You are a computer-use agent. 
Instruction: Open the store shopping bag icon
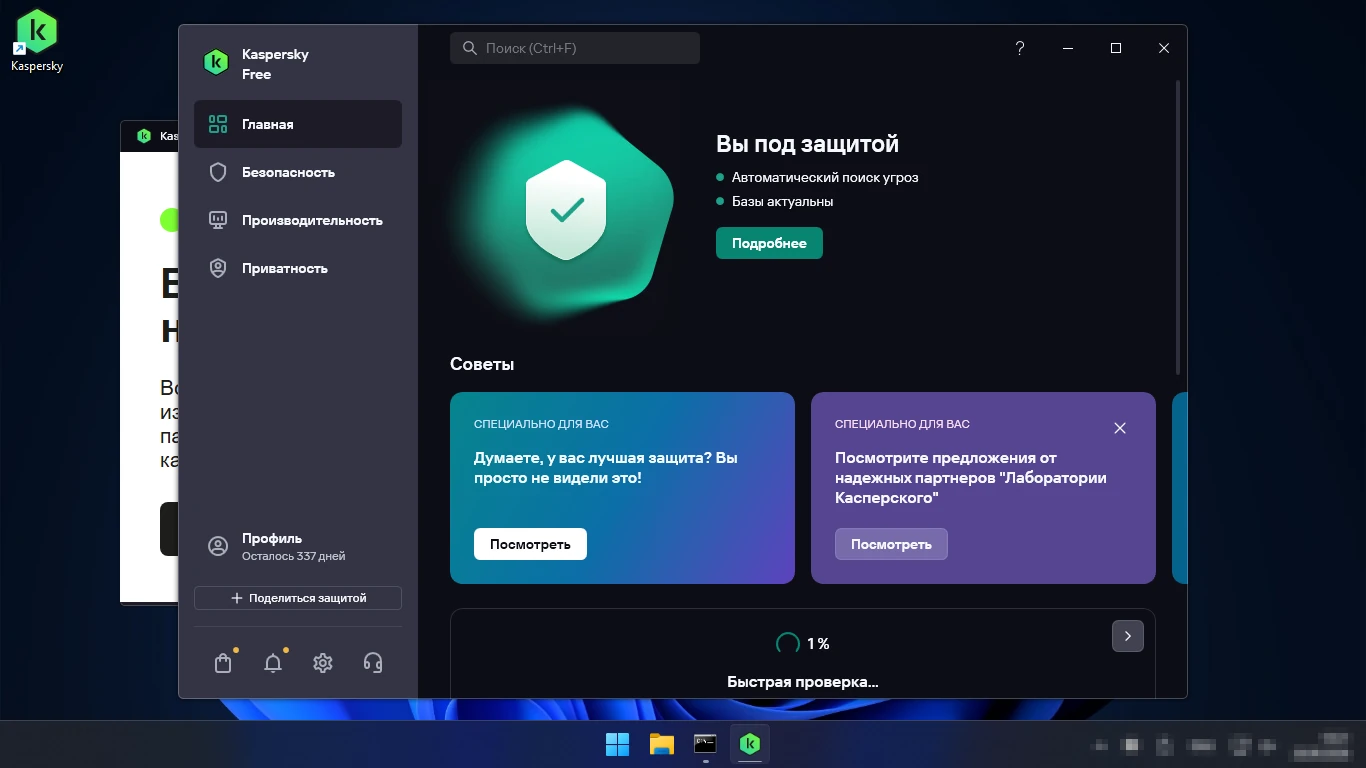(x=223, y=663)
